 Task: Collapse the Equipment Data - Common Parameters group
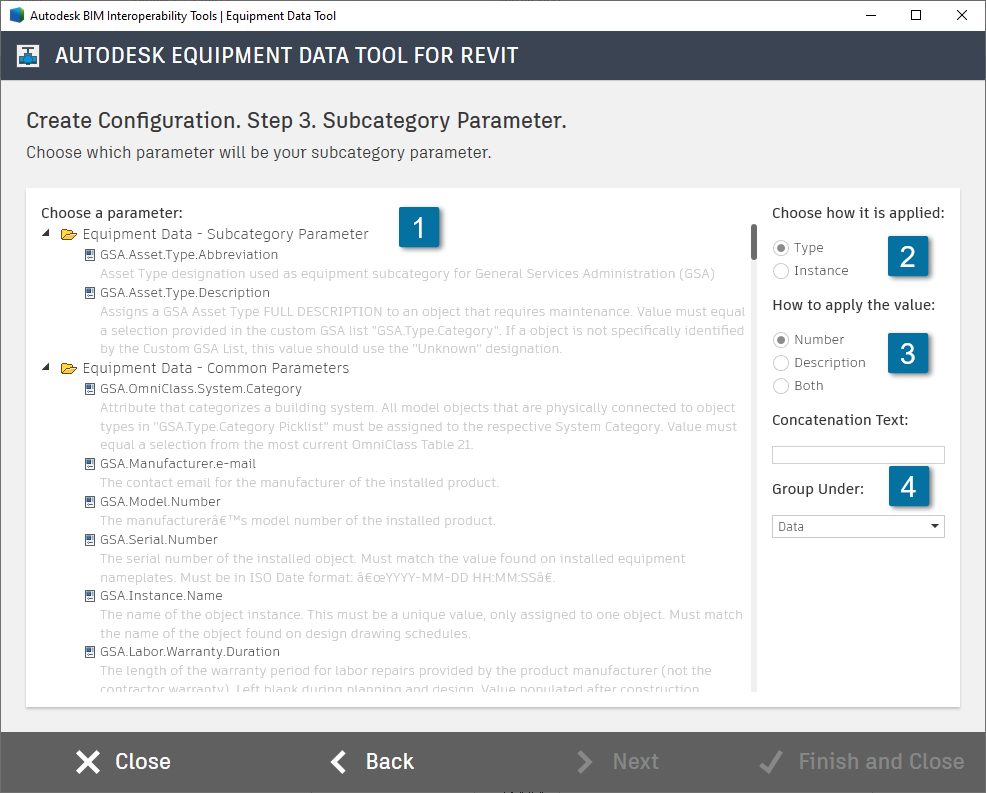[44, 368]
